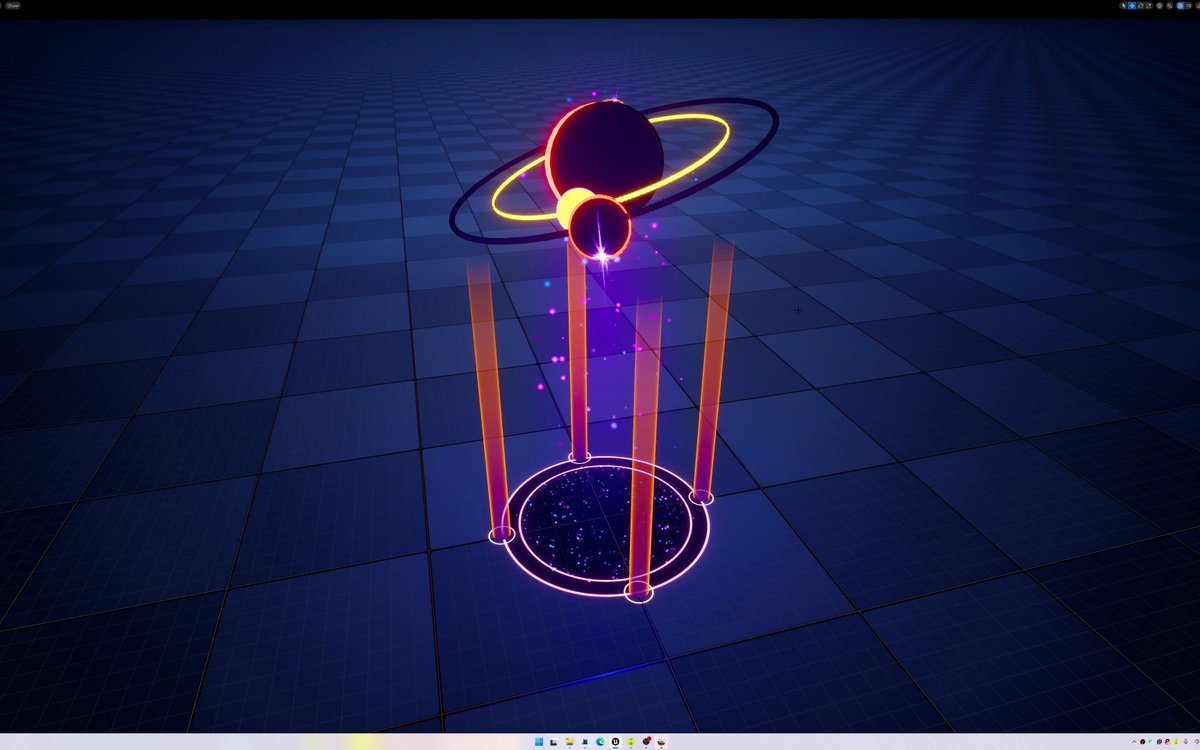This screenshot has height=750, width=1200.
Task: Expand hidden system tray icons
Action: 1134,742
